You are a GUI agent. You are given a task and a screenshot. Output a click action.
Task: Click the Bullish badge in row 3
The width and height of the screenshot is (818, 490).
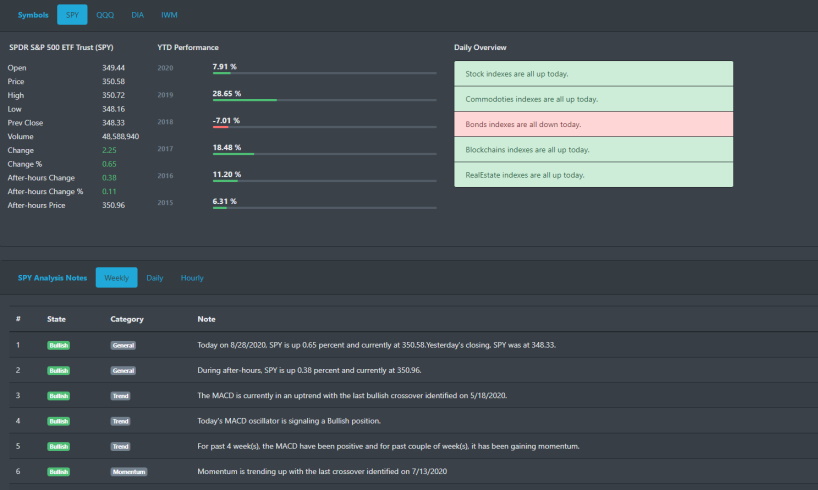[x=58, y=396]
